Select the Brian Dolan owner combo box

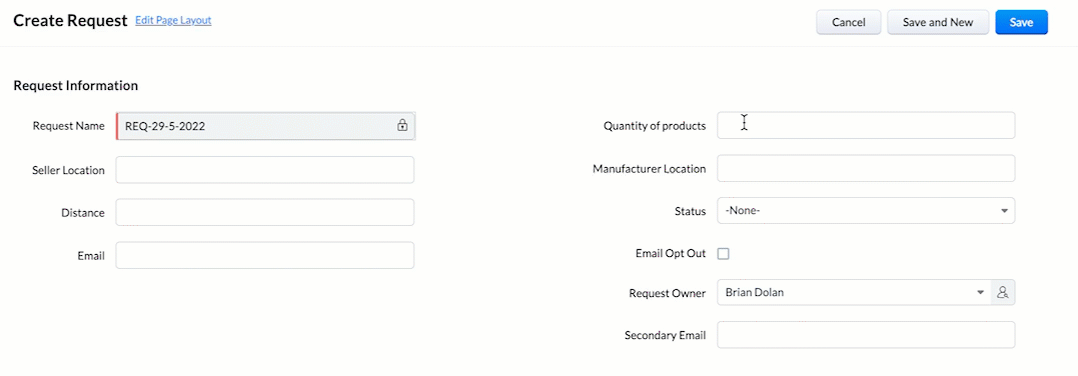tap(853, 292)
